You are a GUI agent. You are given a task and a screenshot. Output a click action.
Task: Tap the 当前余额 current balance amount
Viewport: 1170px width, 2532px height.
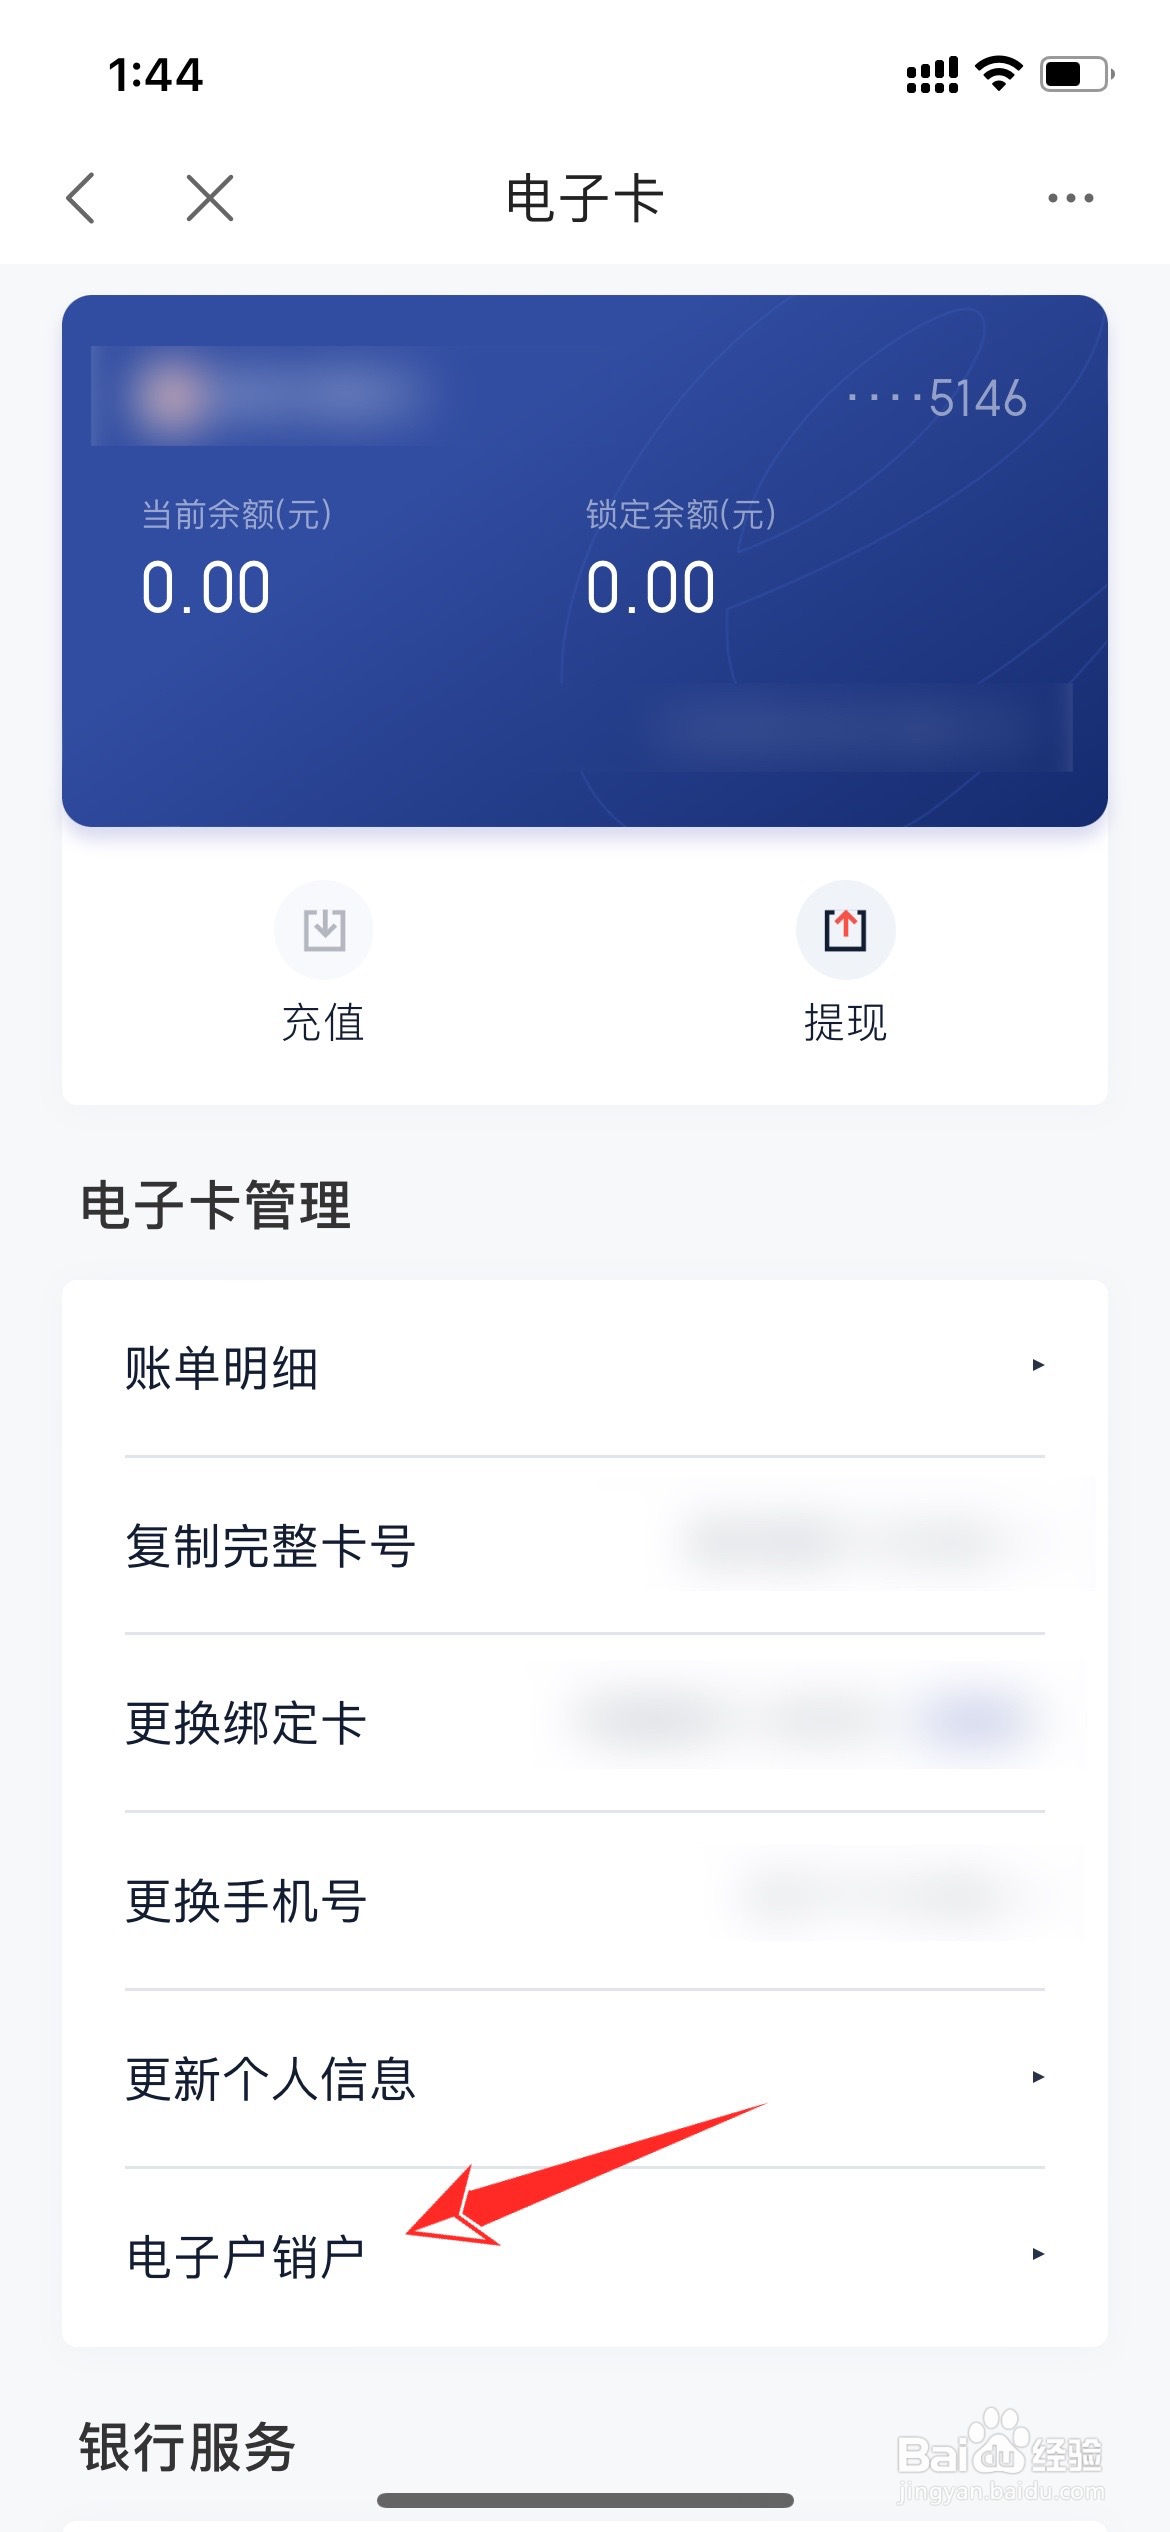(206, 587)
